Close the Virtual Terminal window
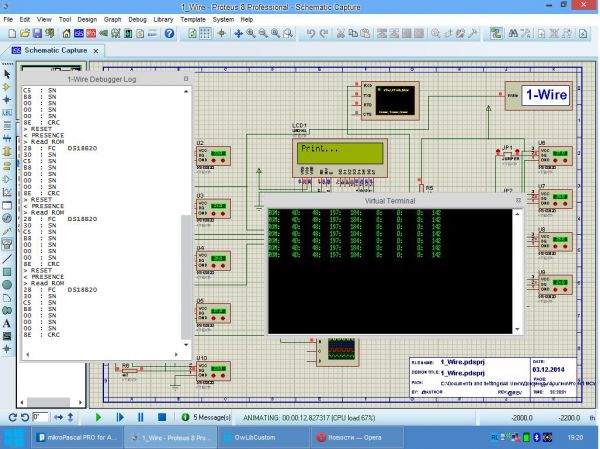 [518, 200]
